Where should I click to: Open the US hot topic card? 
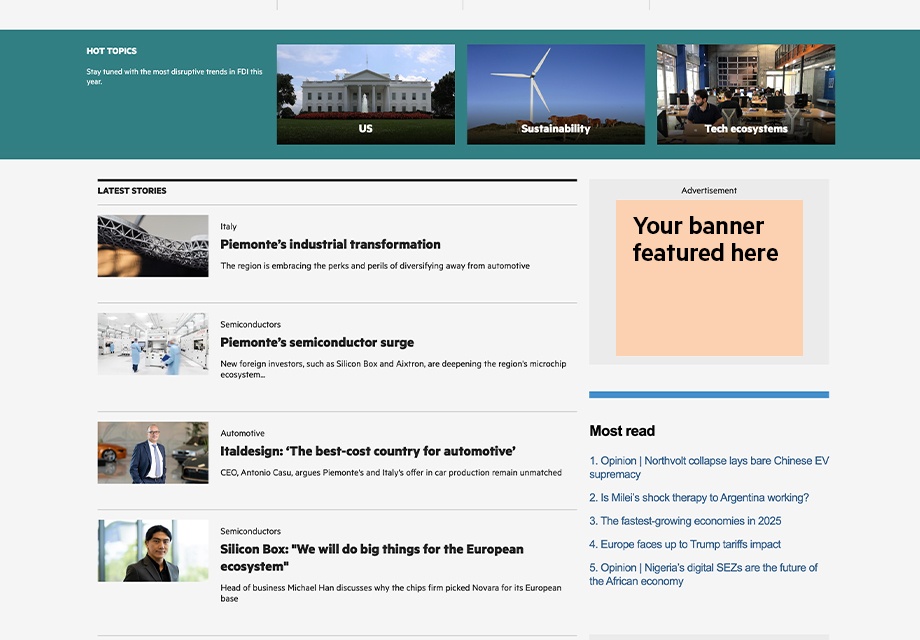tap(365, 93)
